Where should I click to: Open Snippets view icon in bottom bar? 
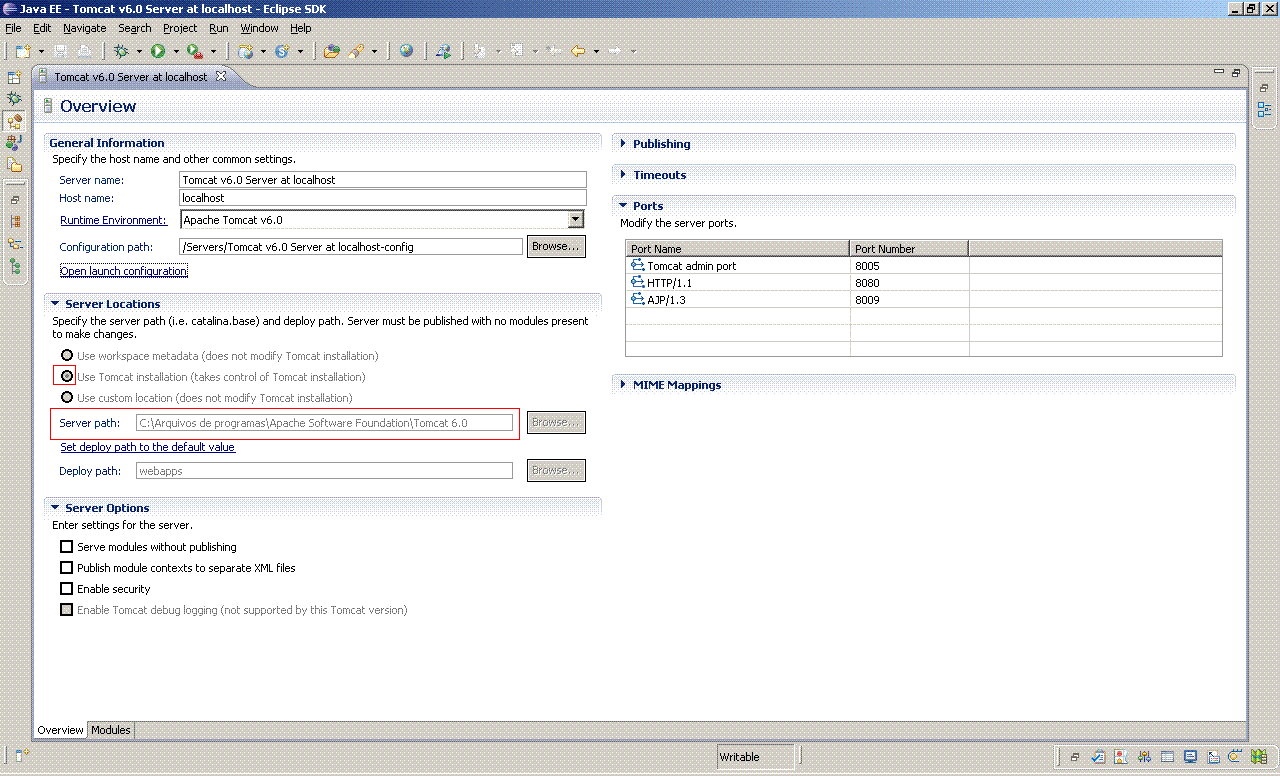1213,757
